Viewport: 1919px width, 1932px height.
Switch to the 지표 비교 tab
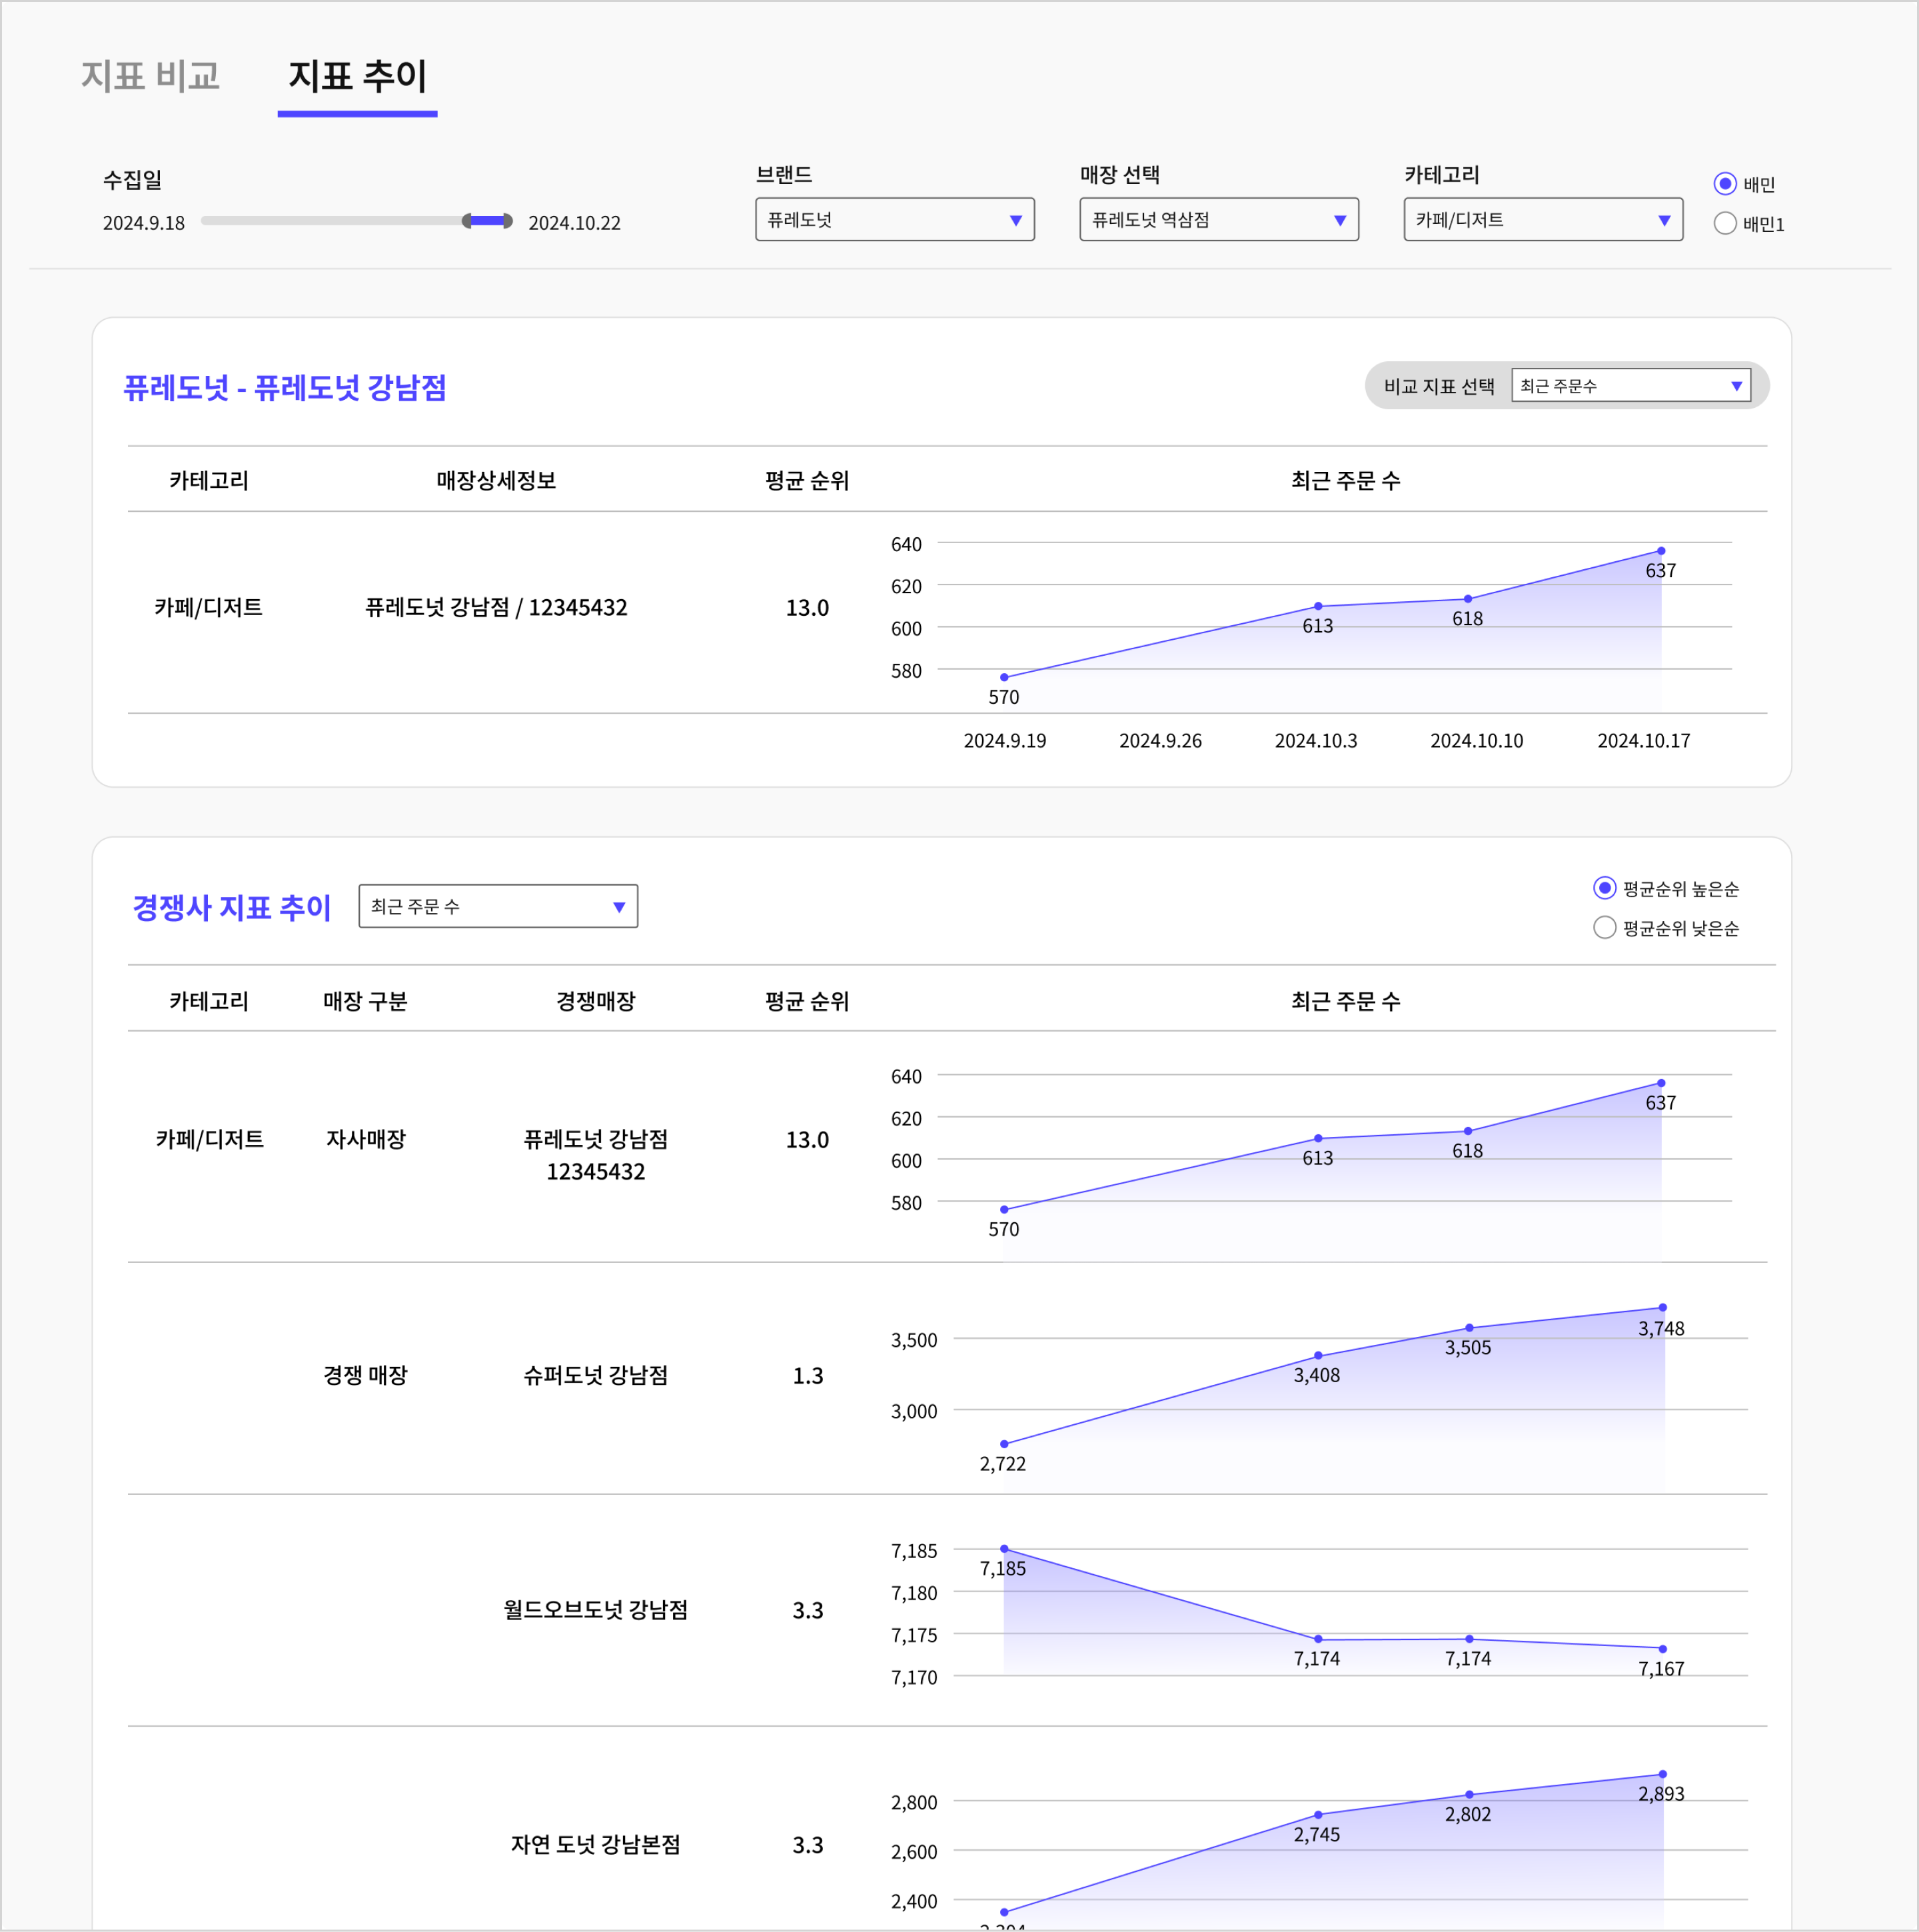click(150, 76)
